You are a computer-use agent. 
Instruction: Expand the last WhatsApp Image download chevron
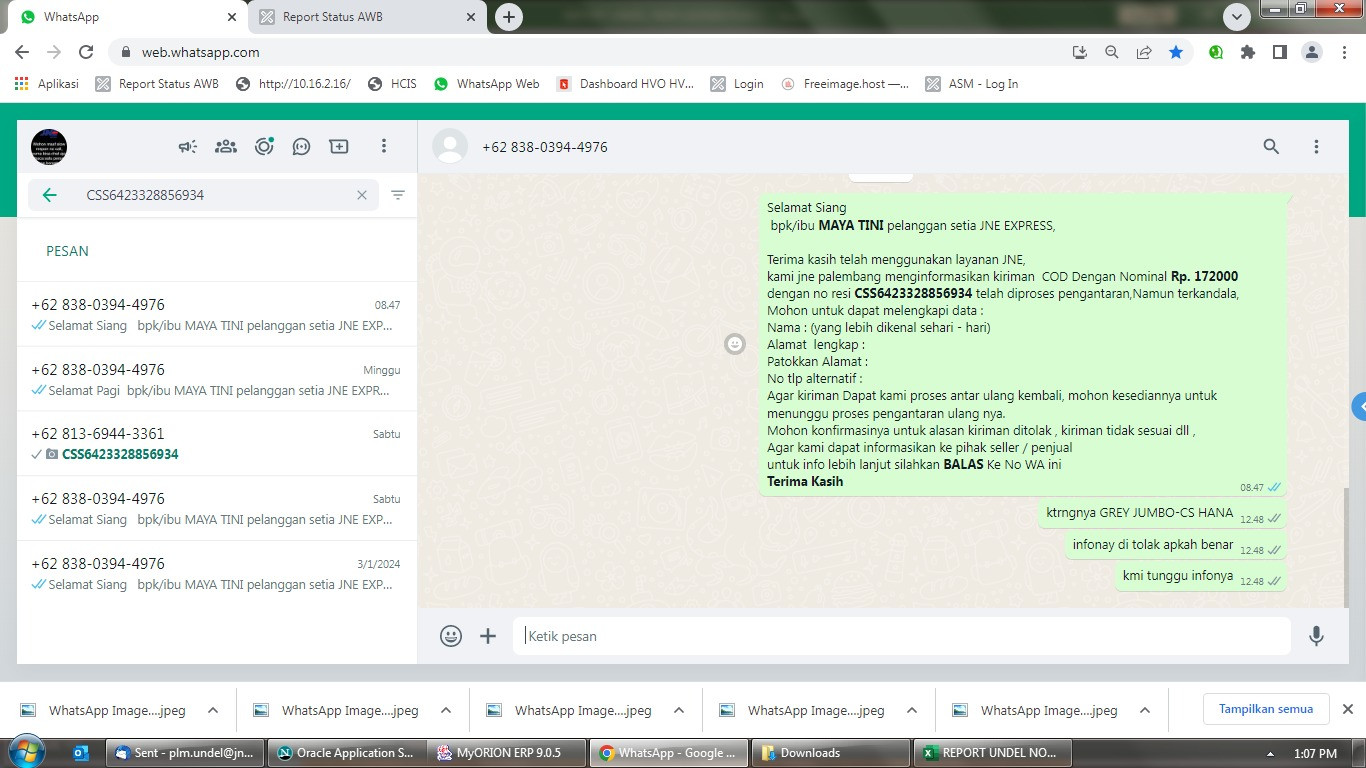click(x=1145, y=711)
